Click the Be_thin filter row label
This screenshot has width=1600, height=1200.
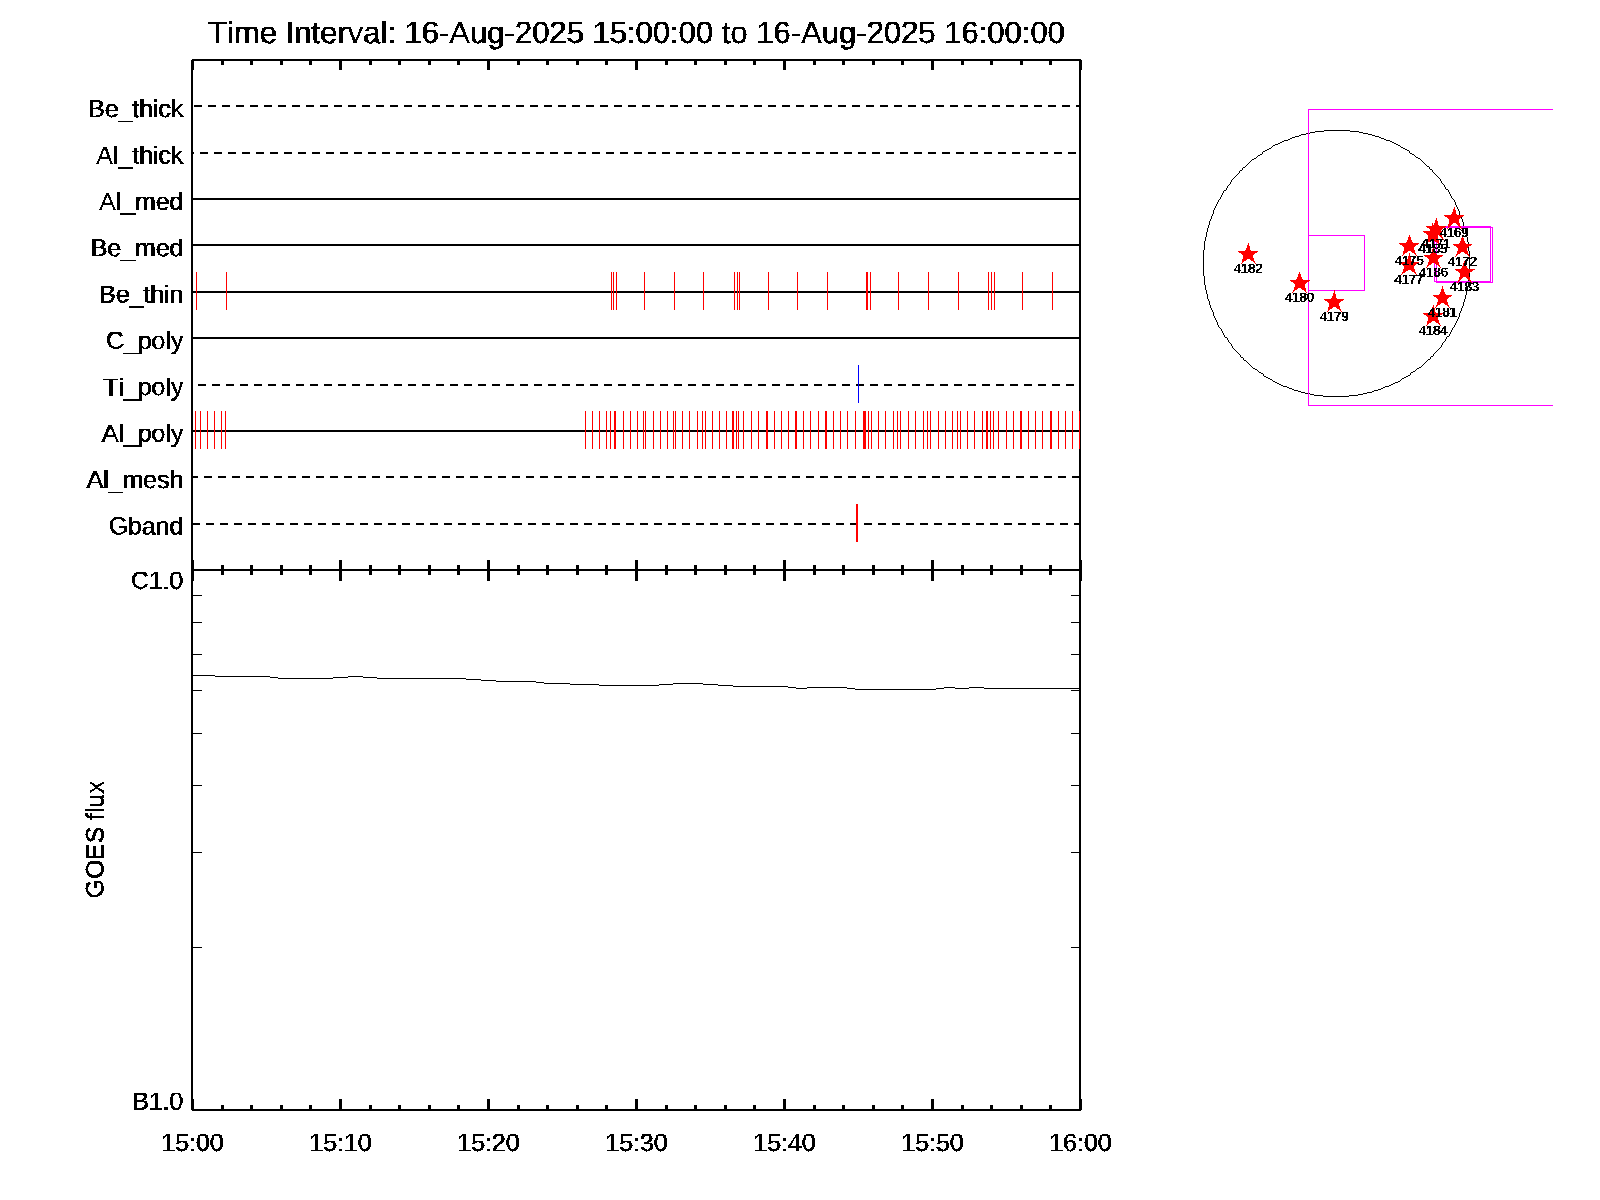click(x=141, y=294)
